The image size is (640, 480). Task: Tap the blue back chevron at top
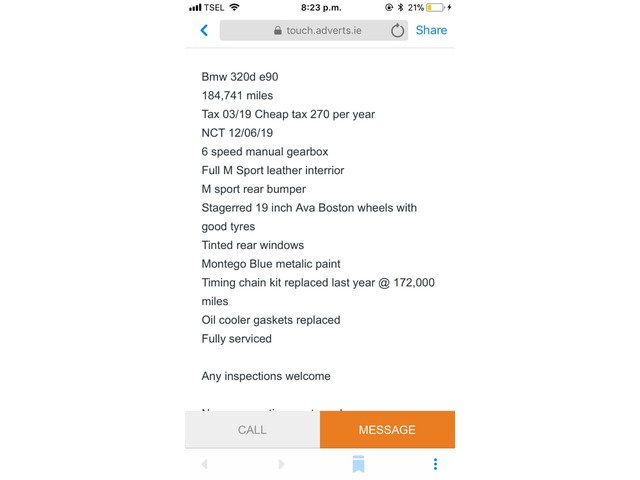click(204, 30)
